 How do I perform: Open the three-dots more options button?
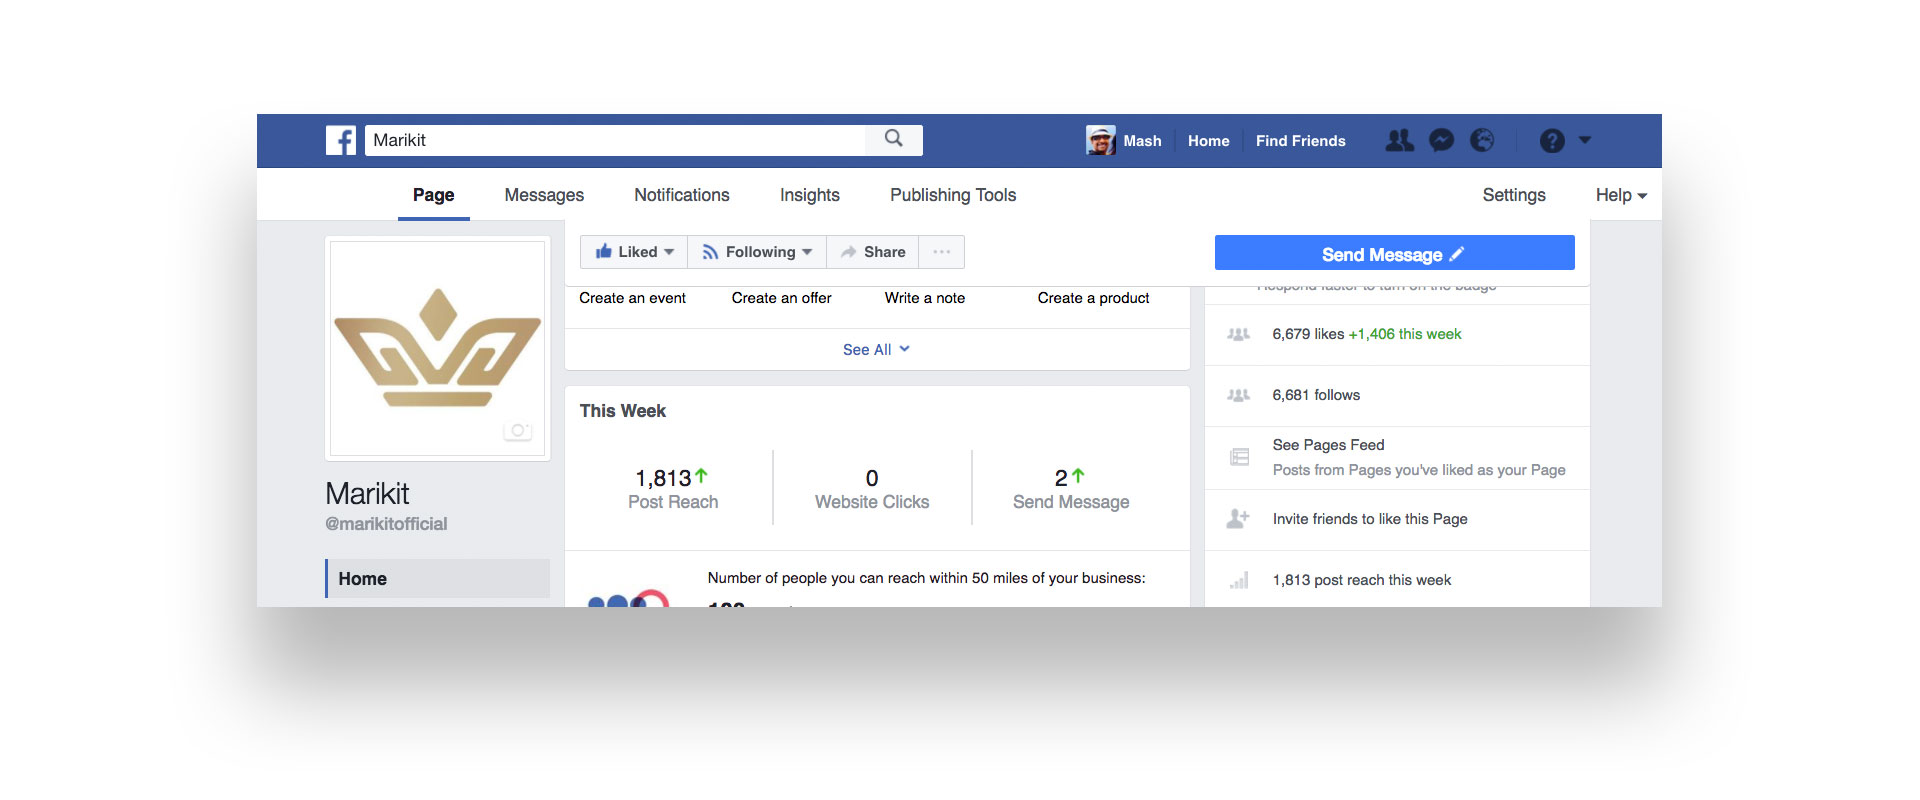tap(941, 252)
